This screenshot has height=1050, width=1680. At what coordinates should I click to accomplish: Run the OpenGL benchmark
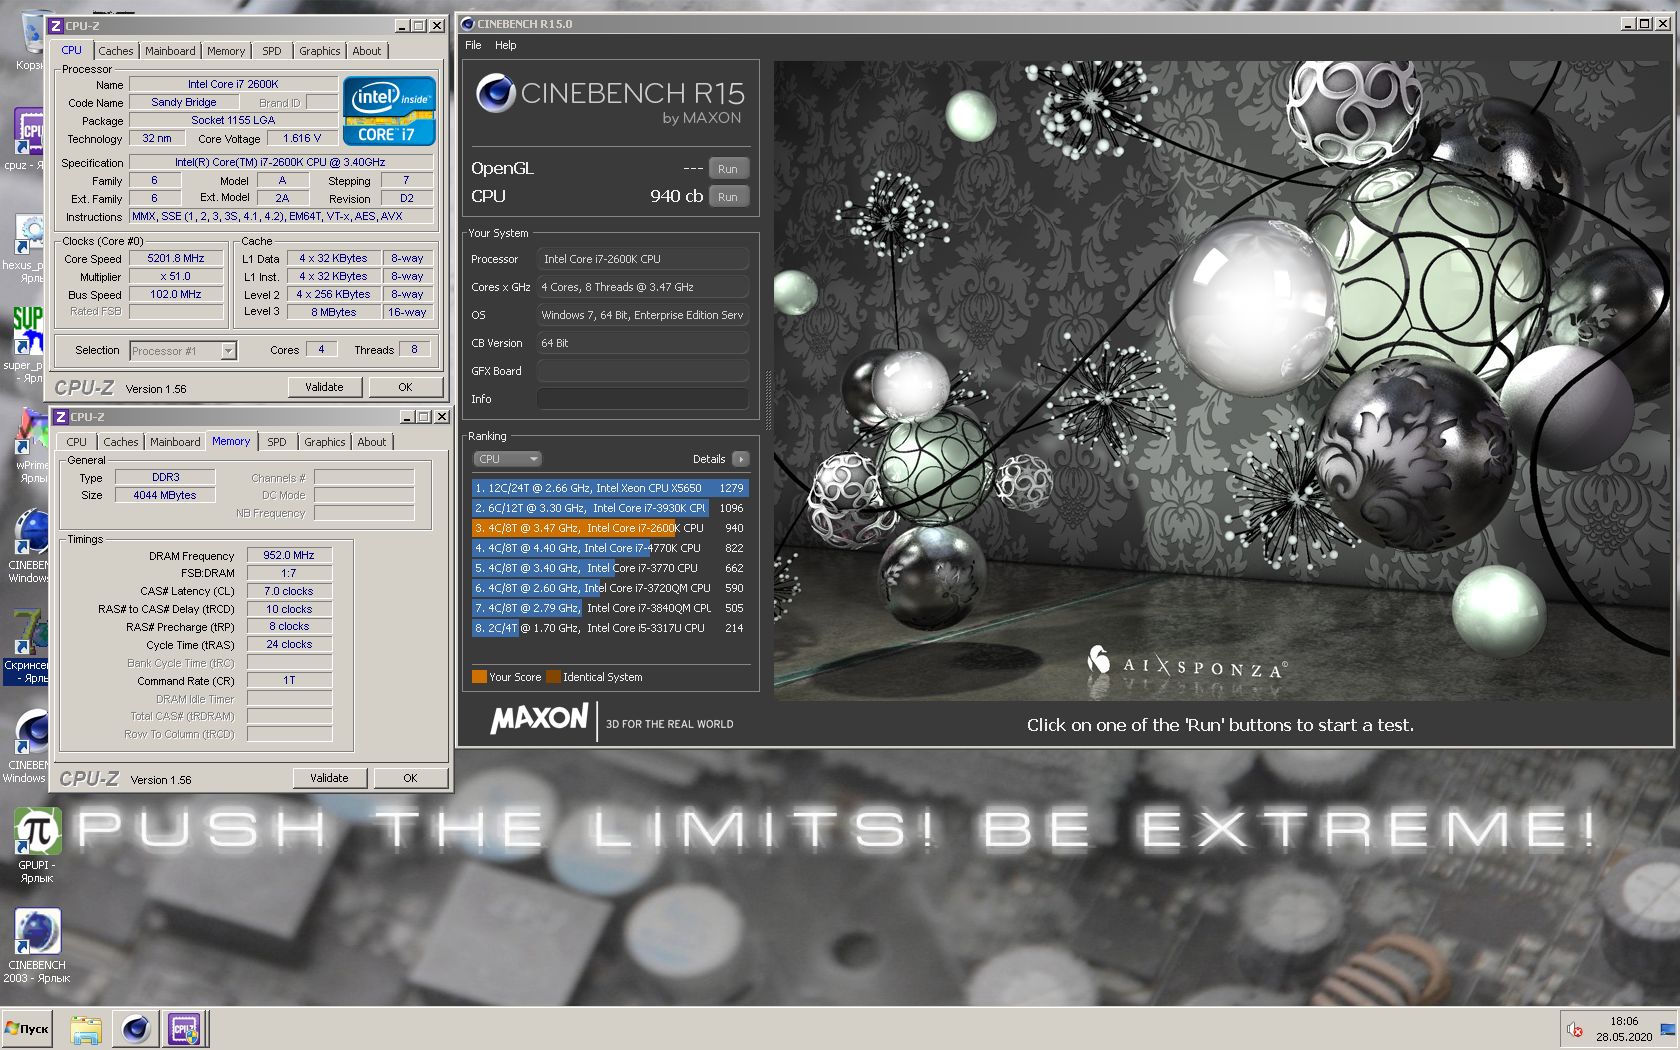(728, 169)
